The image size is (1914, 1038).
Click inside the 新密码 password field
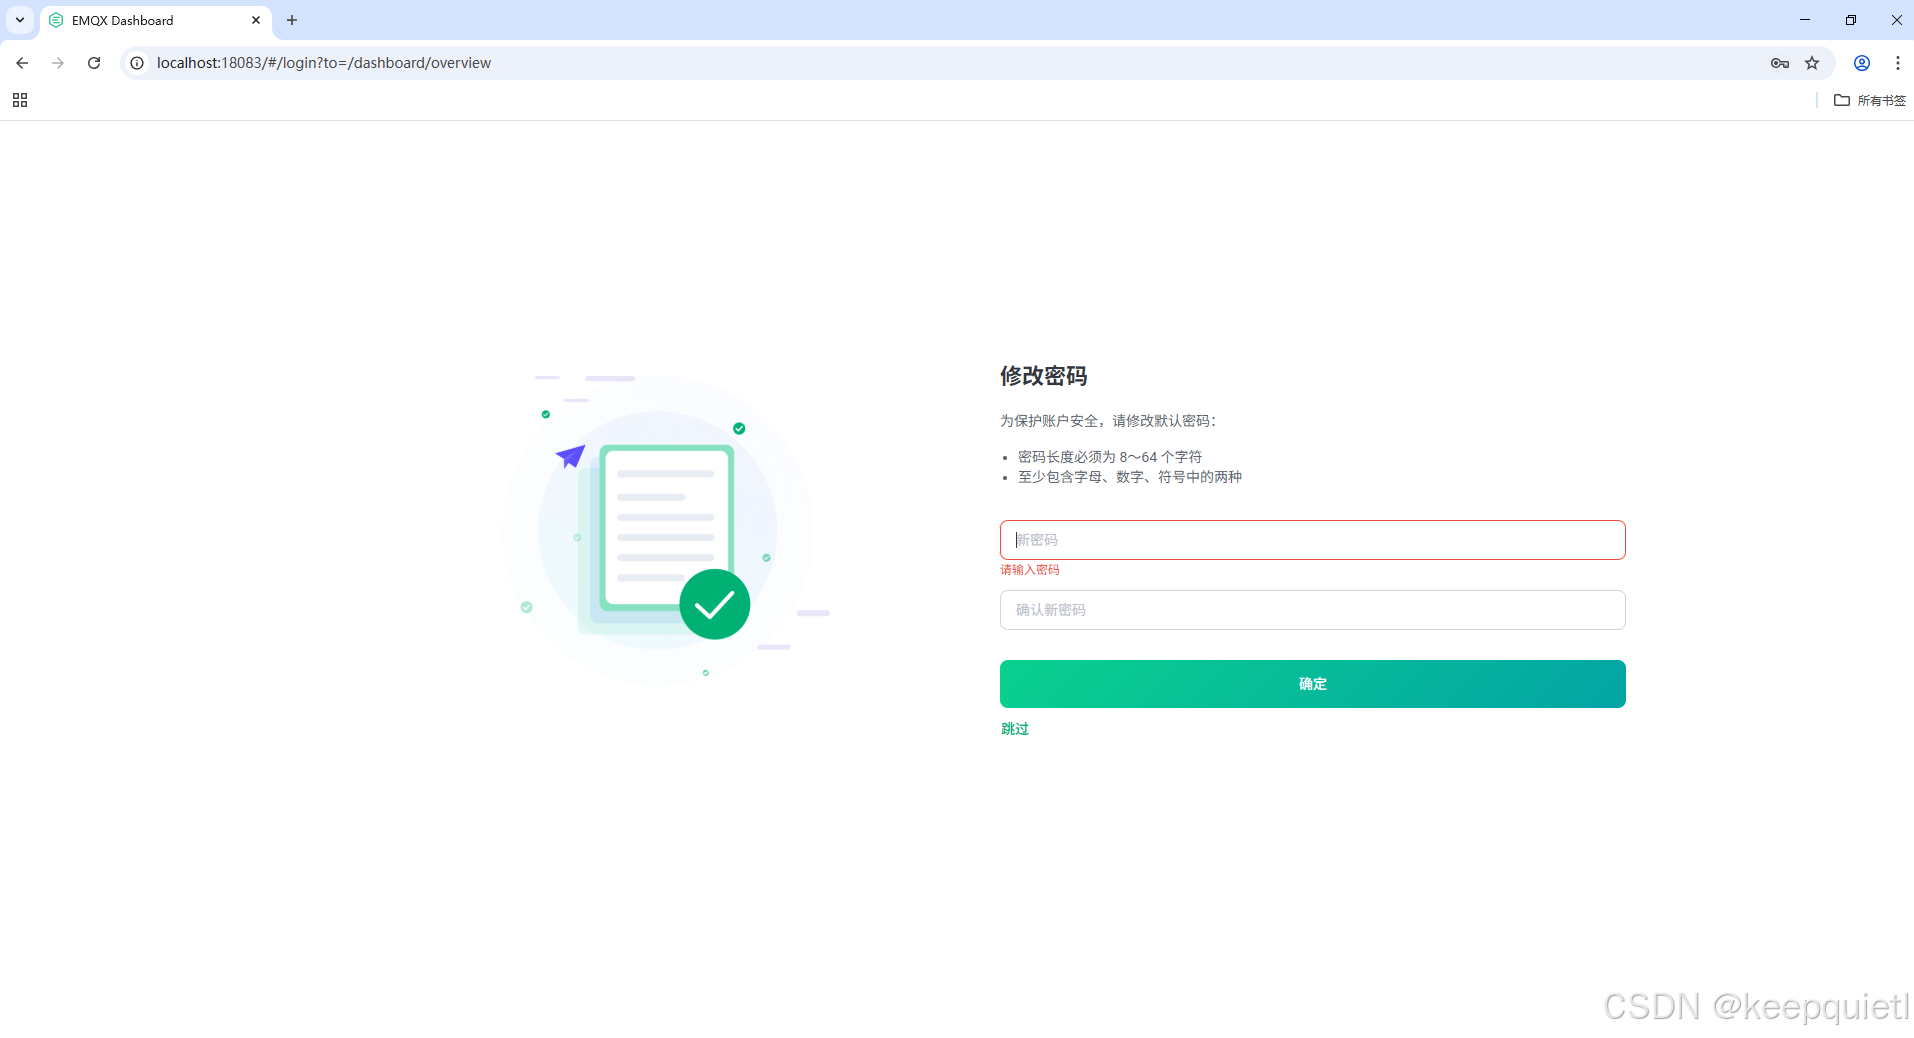coord(1312,539)
